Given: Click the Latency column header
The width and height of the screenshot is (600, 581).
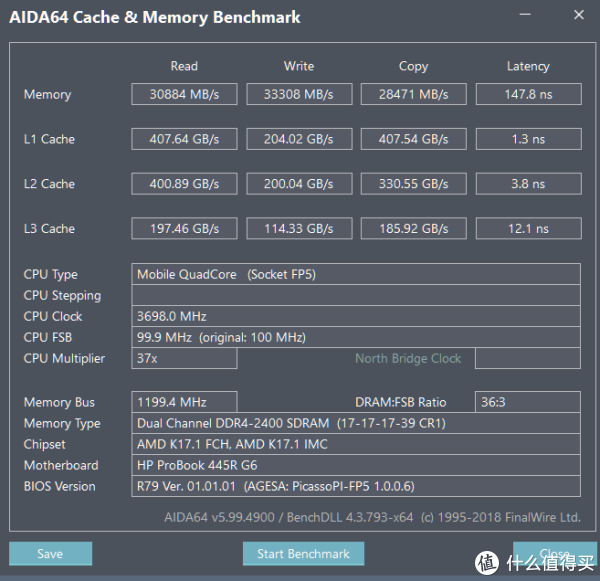Looking at the screenshot, I should point(528,67).
